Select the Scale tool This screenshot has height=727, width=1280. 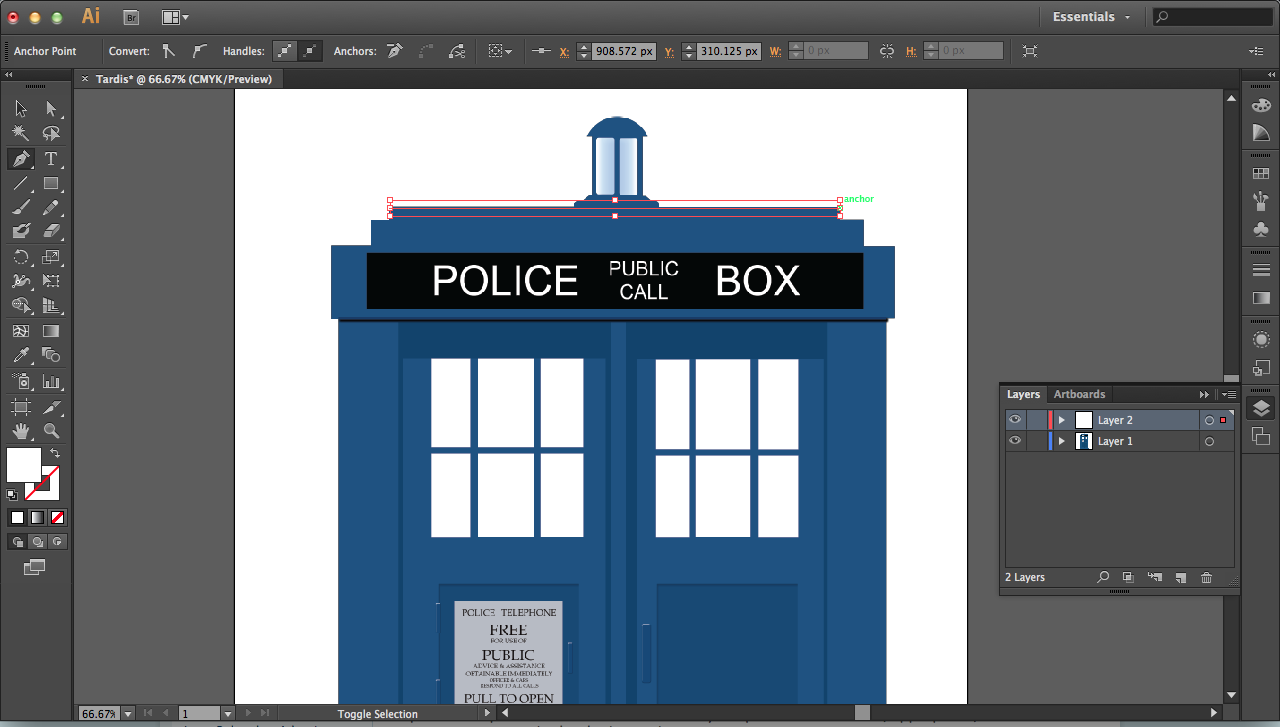click(51, 257)
